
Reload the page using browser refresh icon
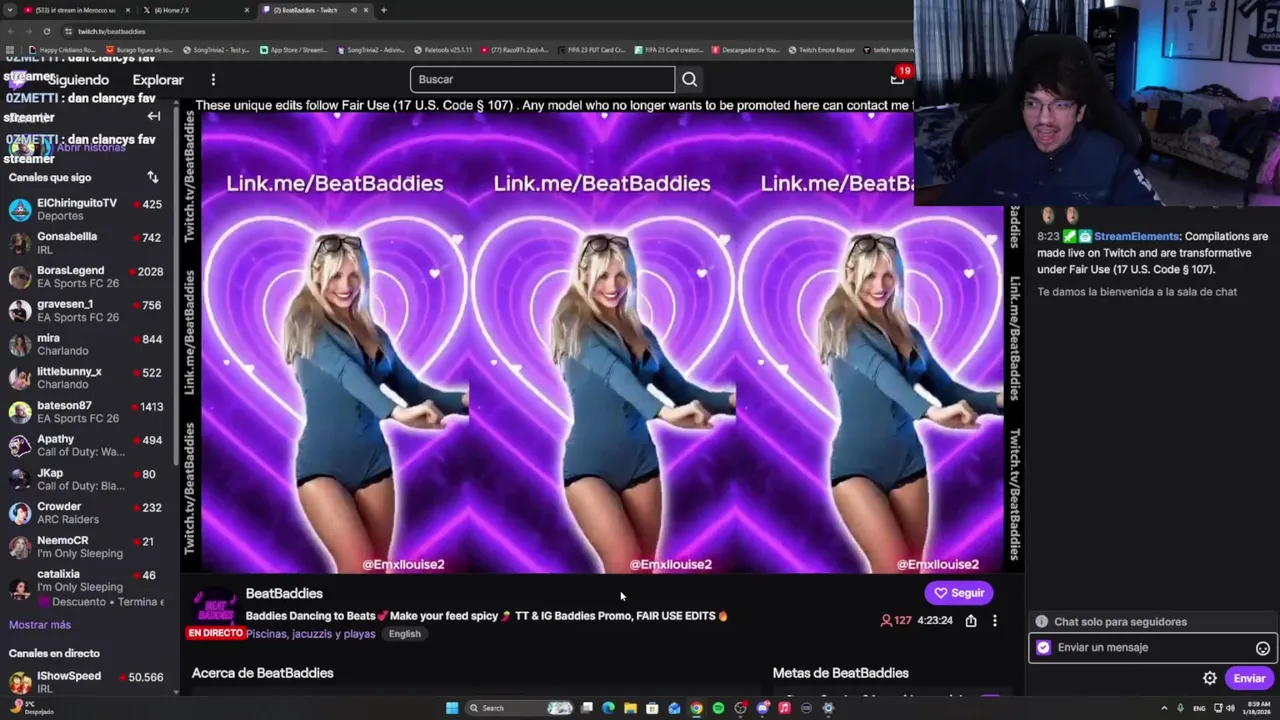46,31
